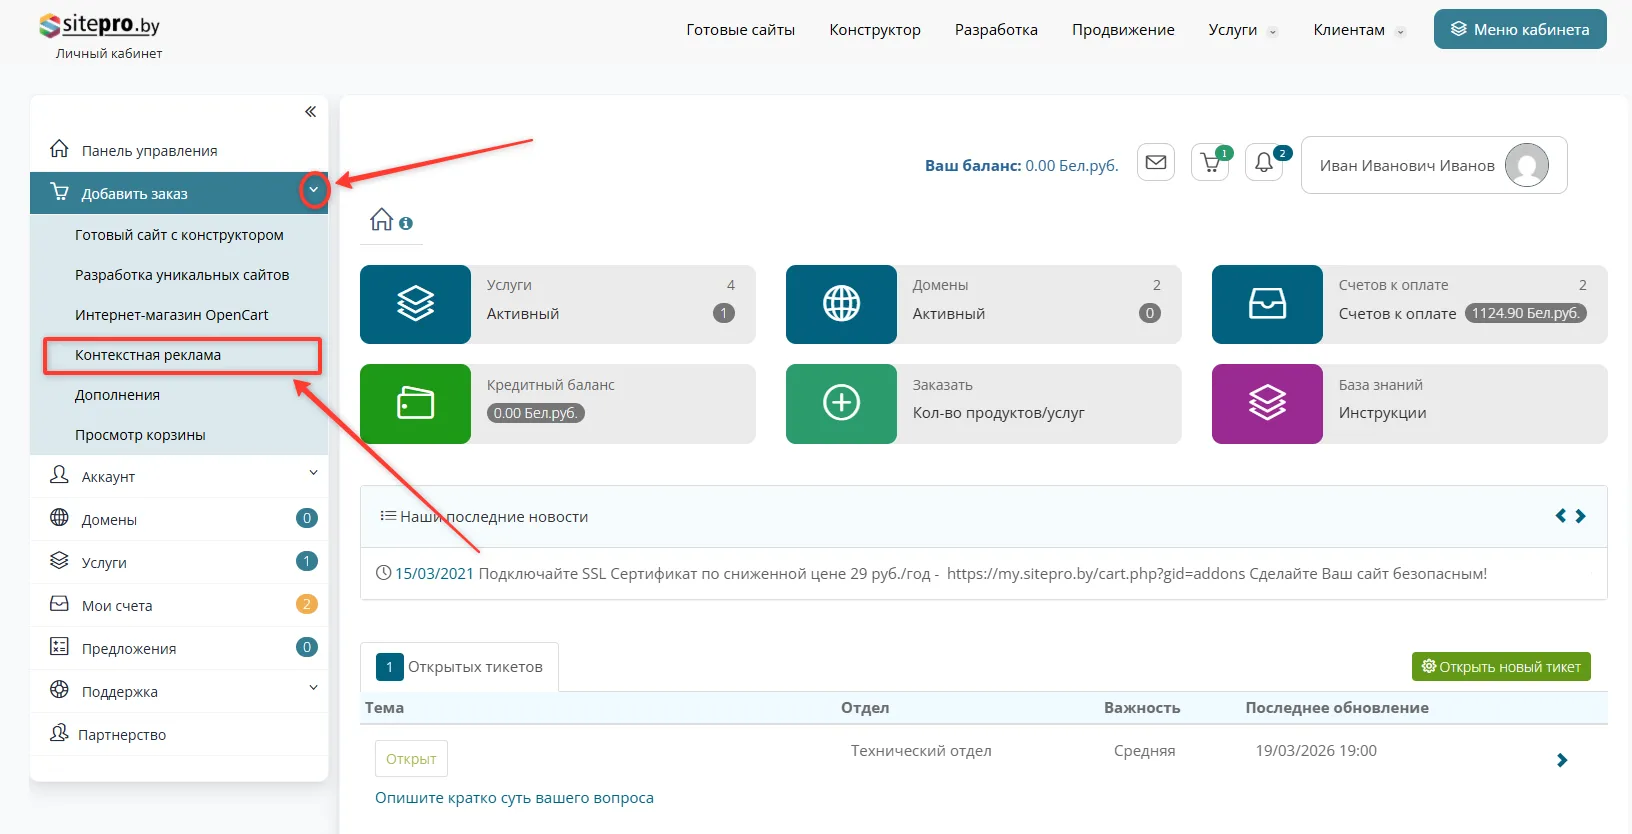The height and width of the screenshot is (834, 1632).
Task: Click Открыть новый тикет button
Action: click(1500, 667)
